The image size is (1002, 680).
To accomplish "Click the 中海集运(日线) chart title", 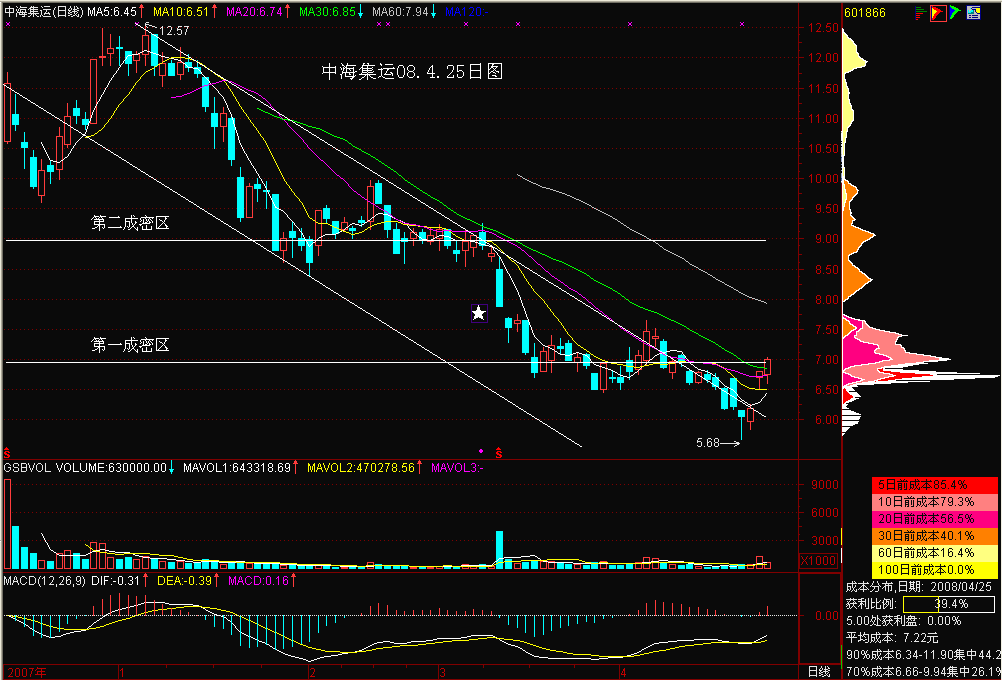I will [43, 11].
